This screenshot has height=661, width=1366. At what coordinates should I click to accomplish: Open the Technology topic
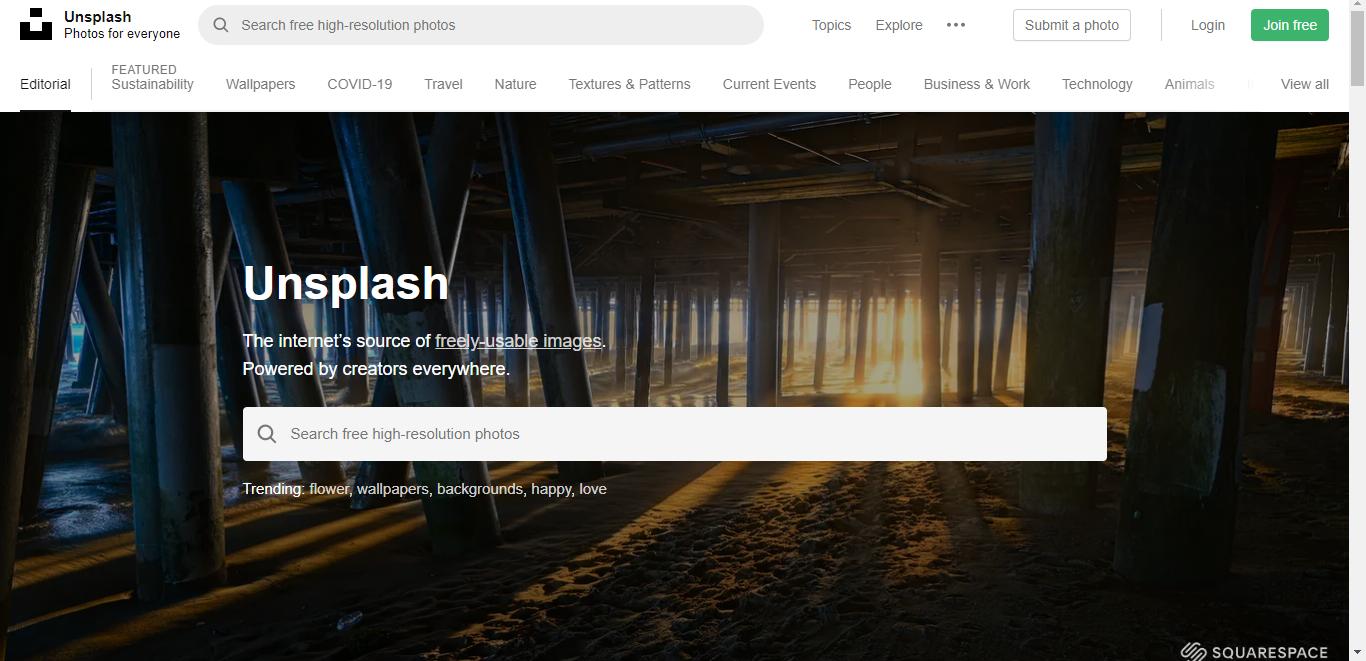tap(1097, 84)
